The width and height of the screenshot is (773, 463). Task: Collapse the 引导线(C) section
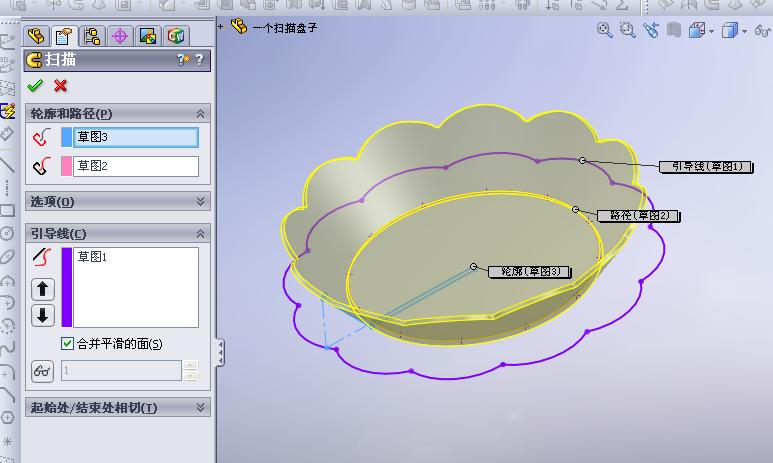[200, 234]
